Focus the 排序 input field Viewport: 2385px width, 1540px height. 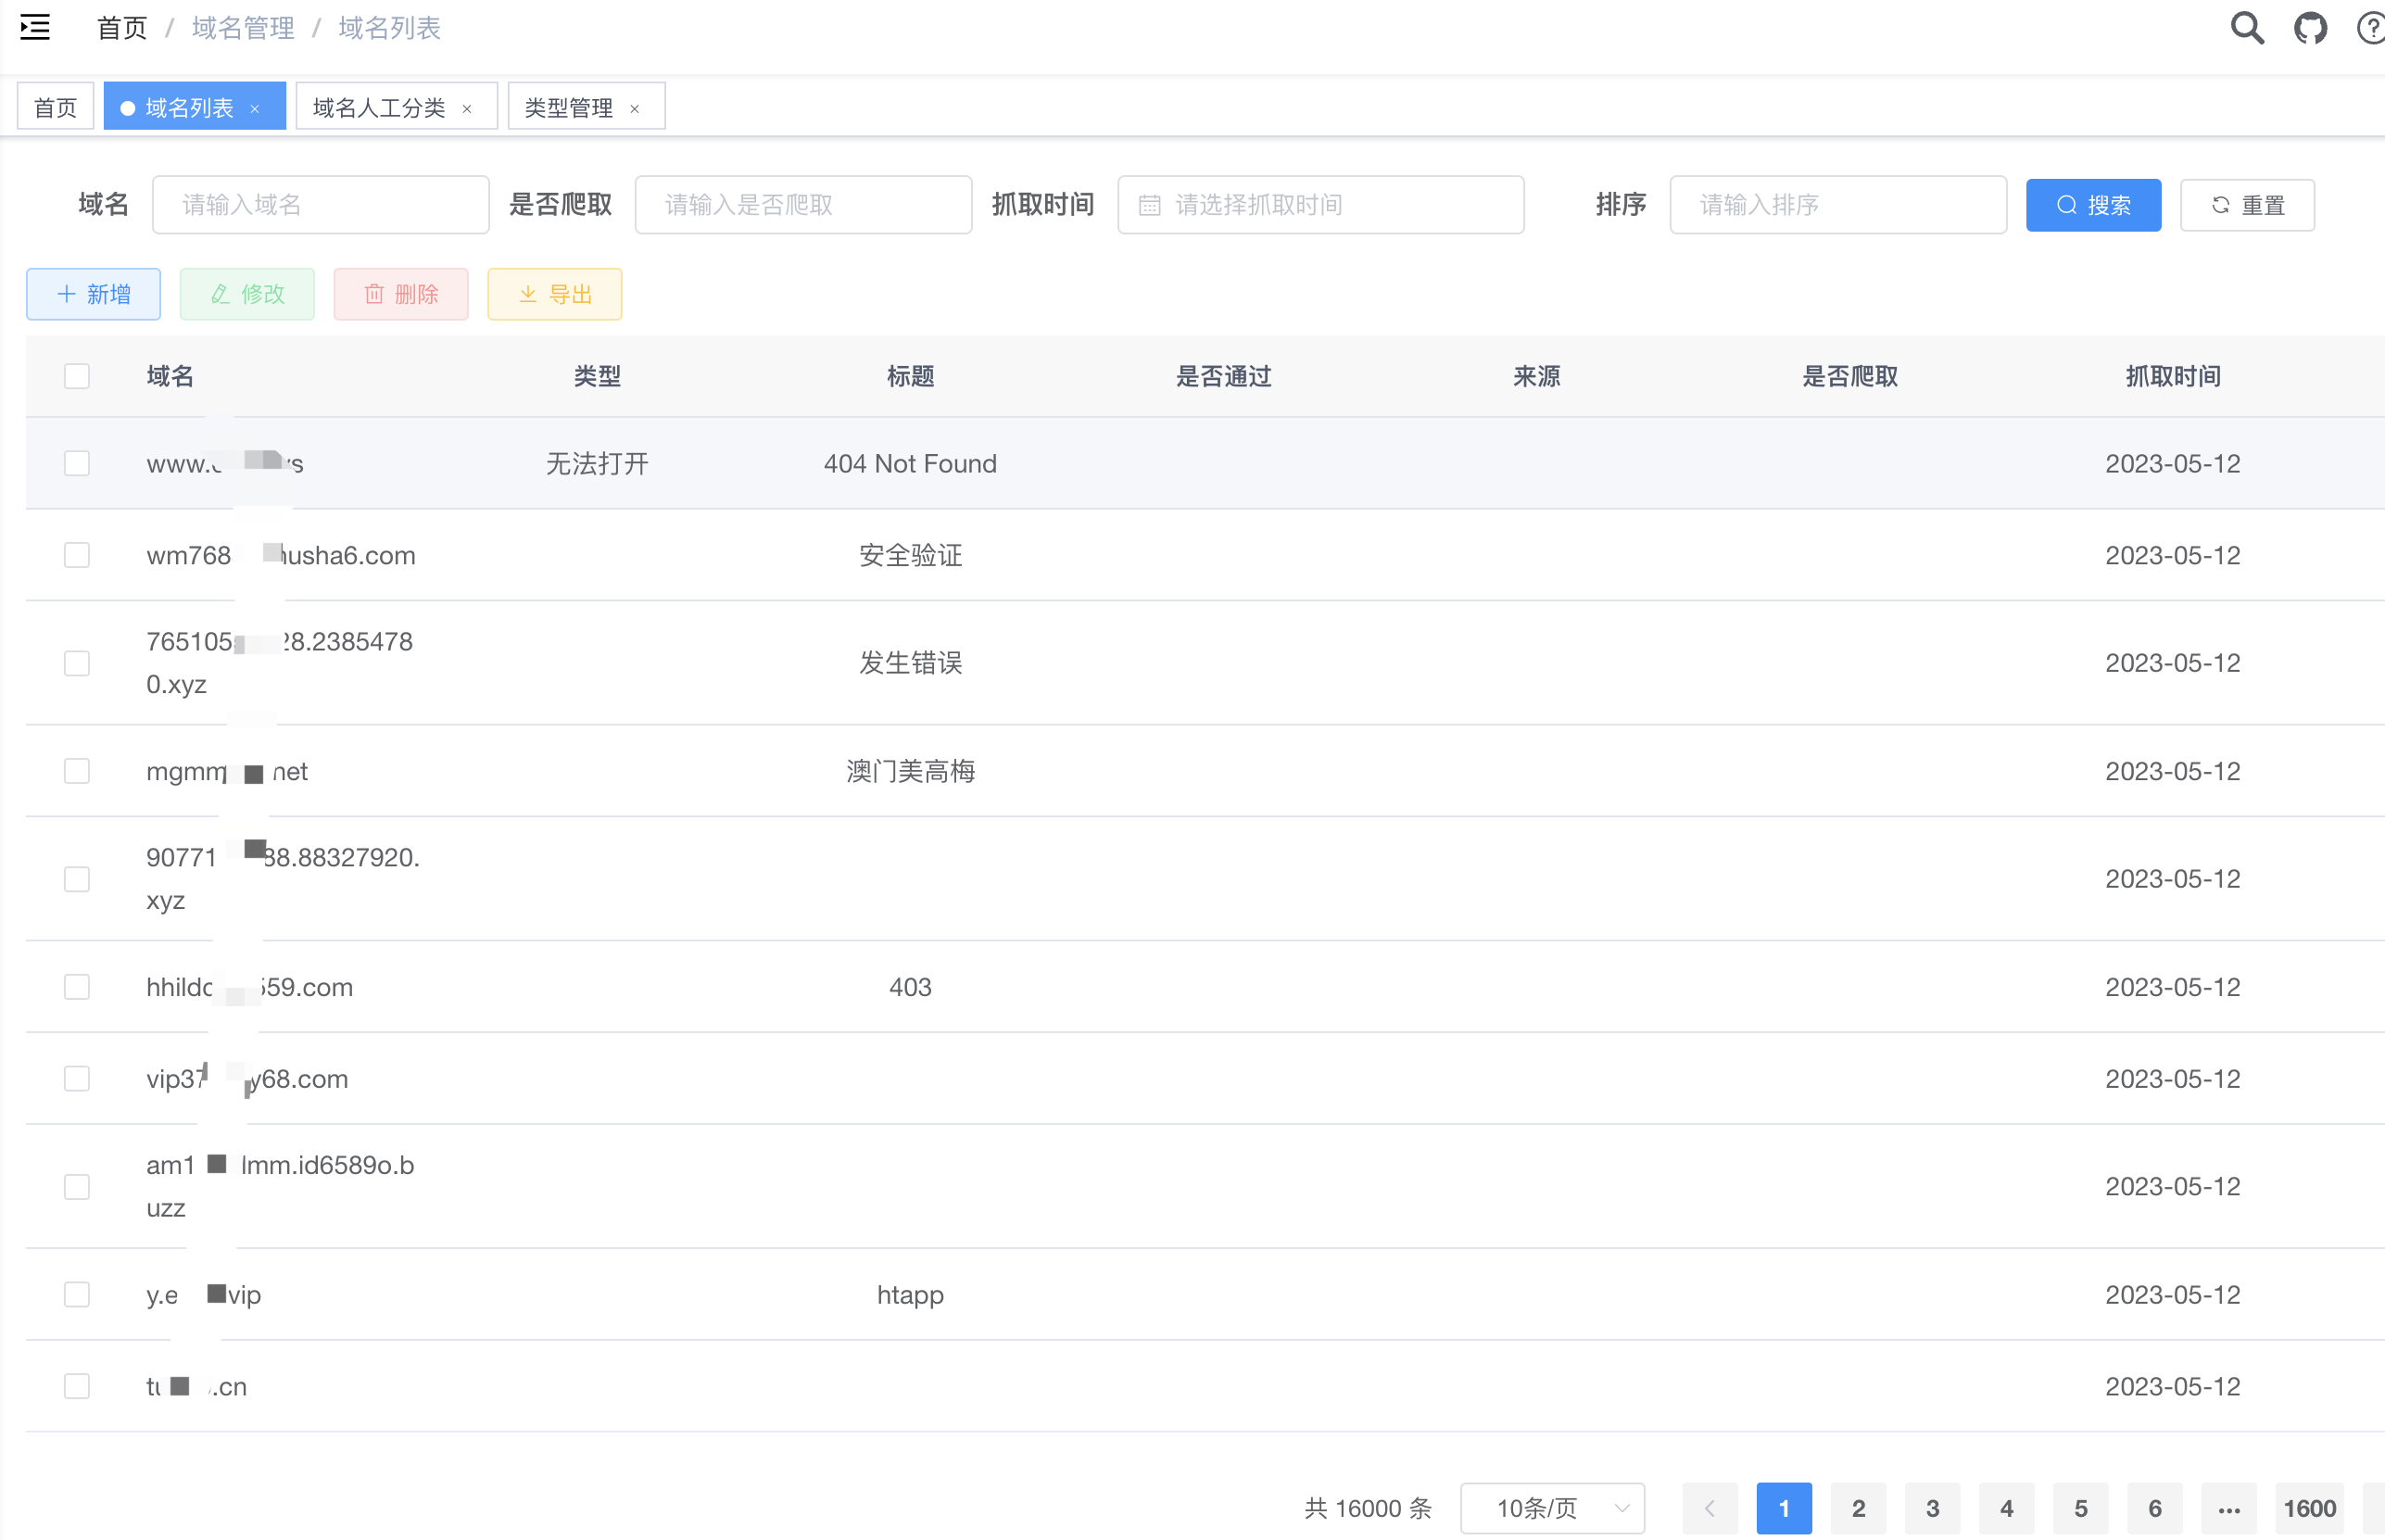(1838, 205)
